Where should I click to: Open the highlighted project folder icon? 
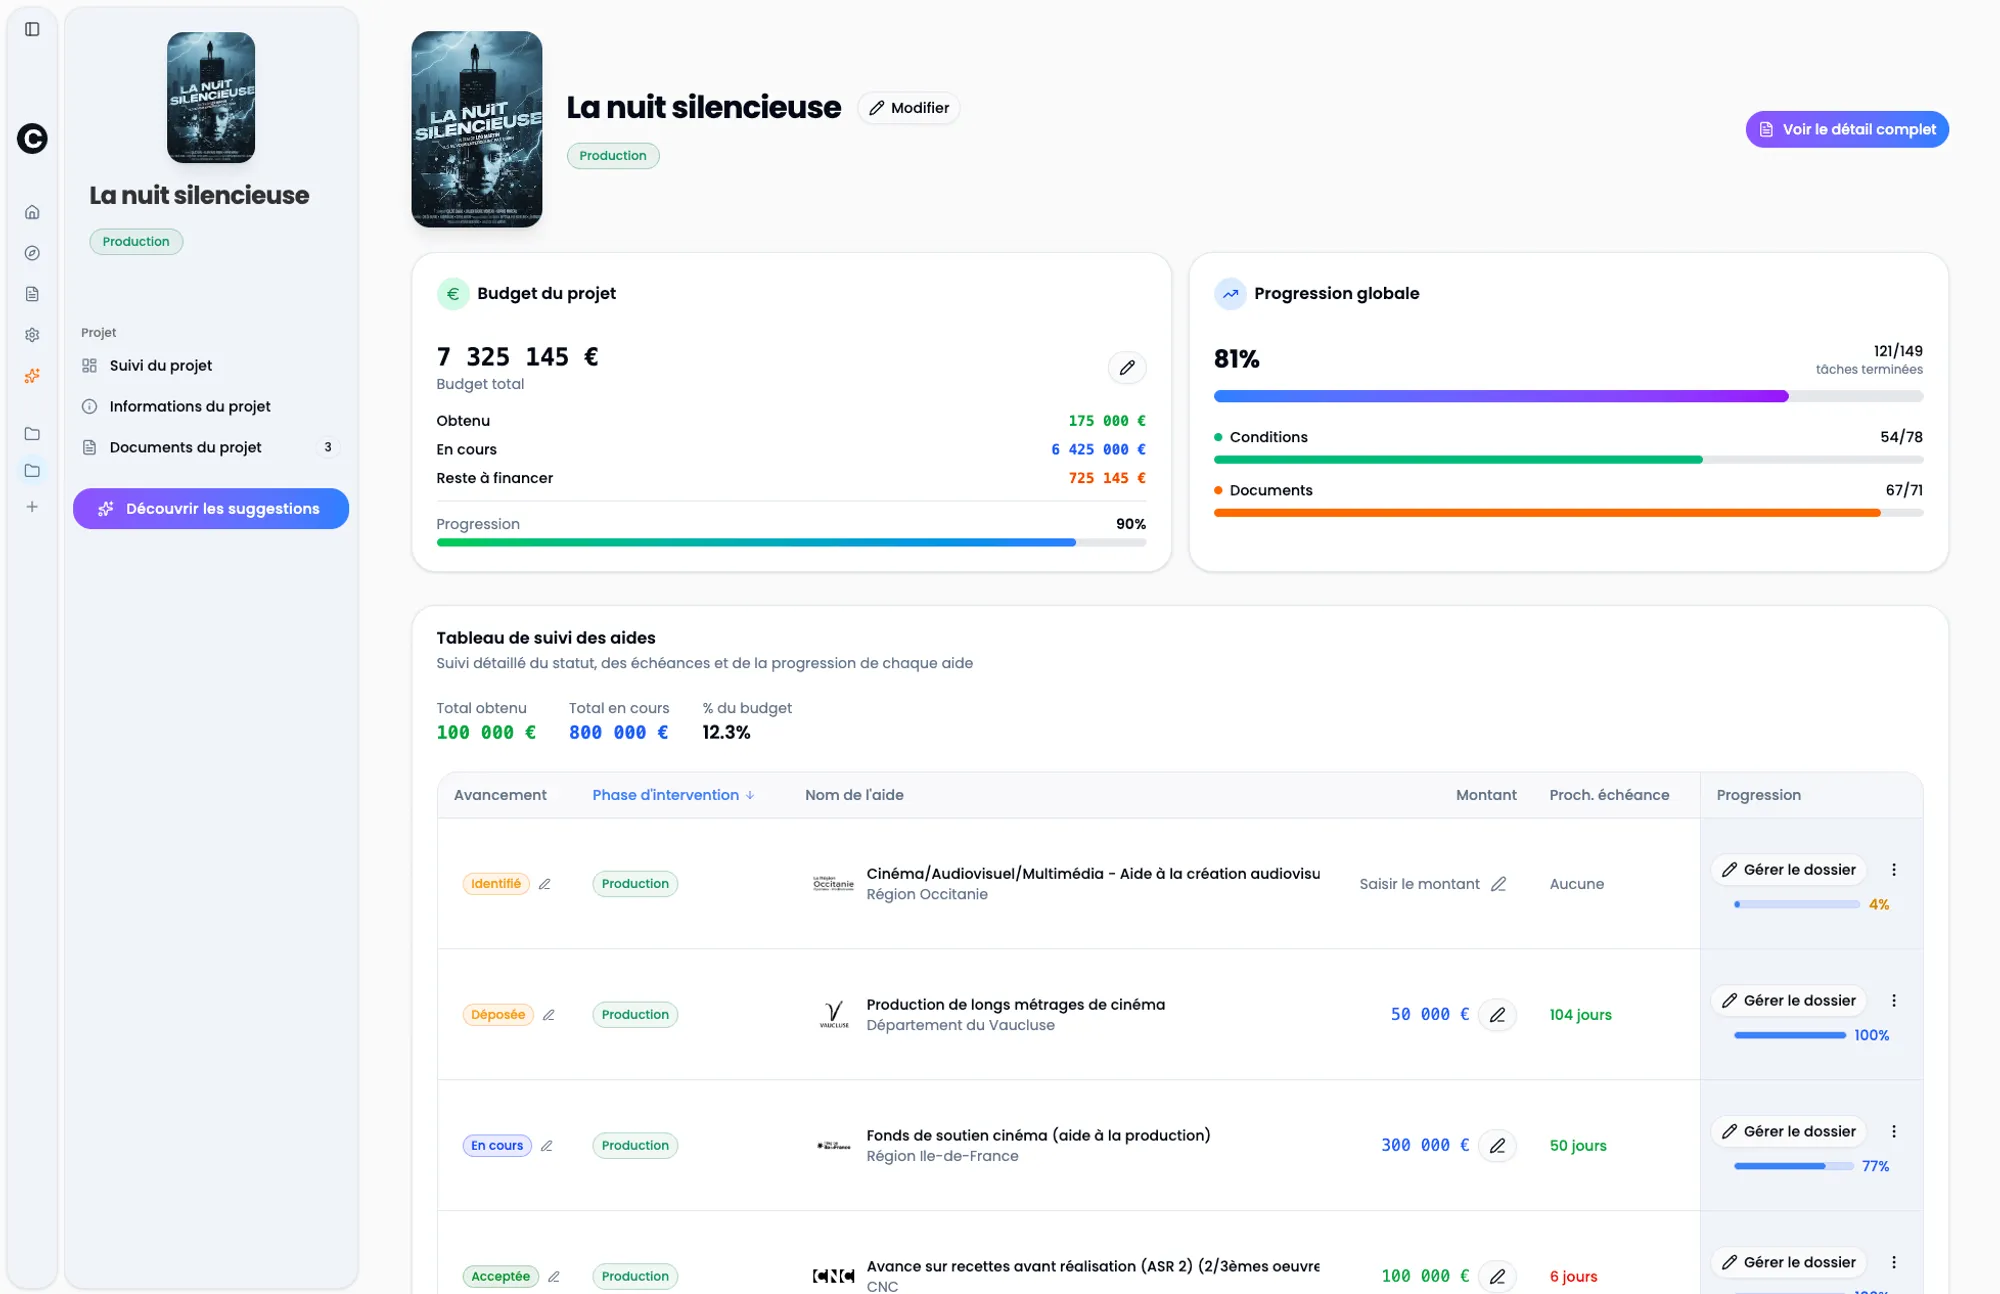[x=32, y=470]
